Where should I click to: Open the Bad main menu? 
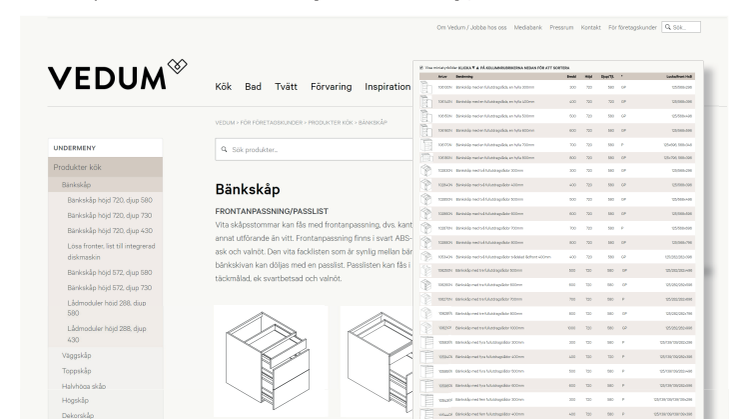tap(253, 87)
